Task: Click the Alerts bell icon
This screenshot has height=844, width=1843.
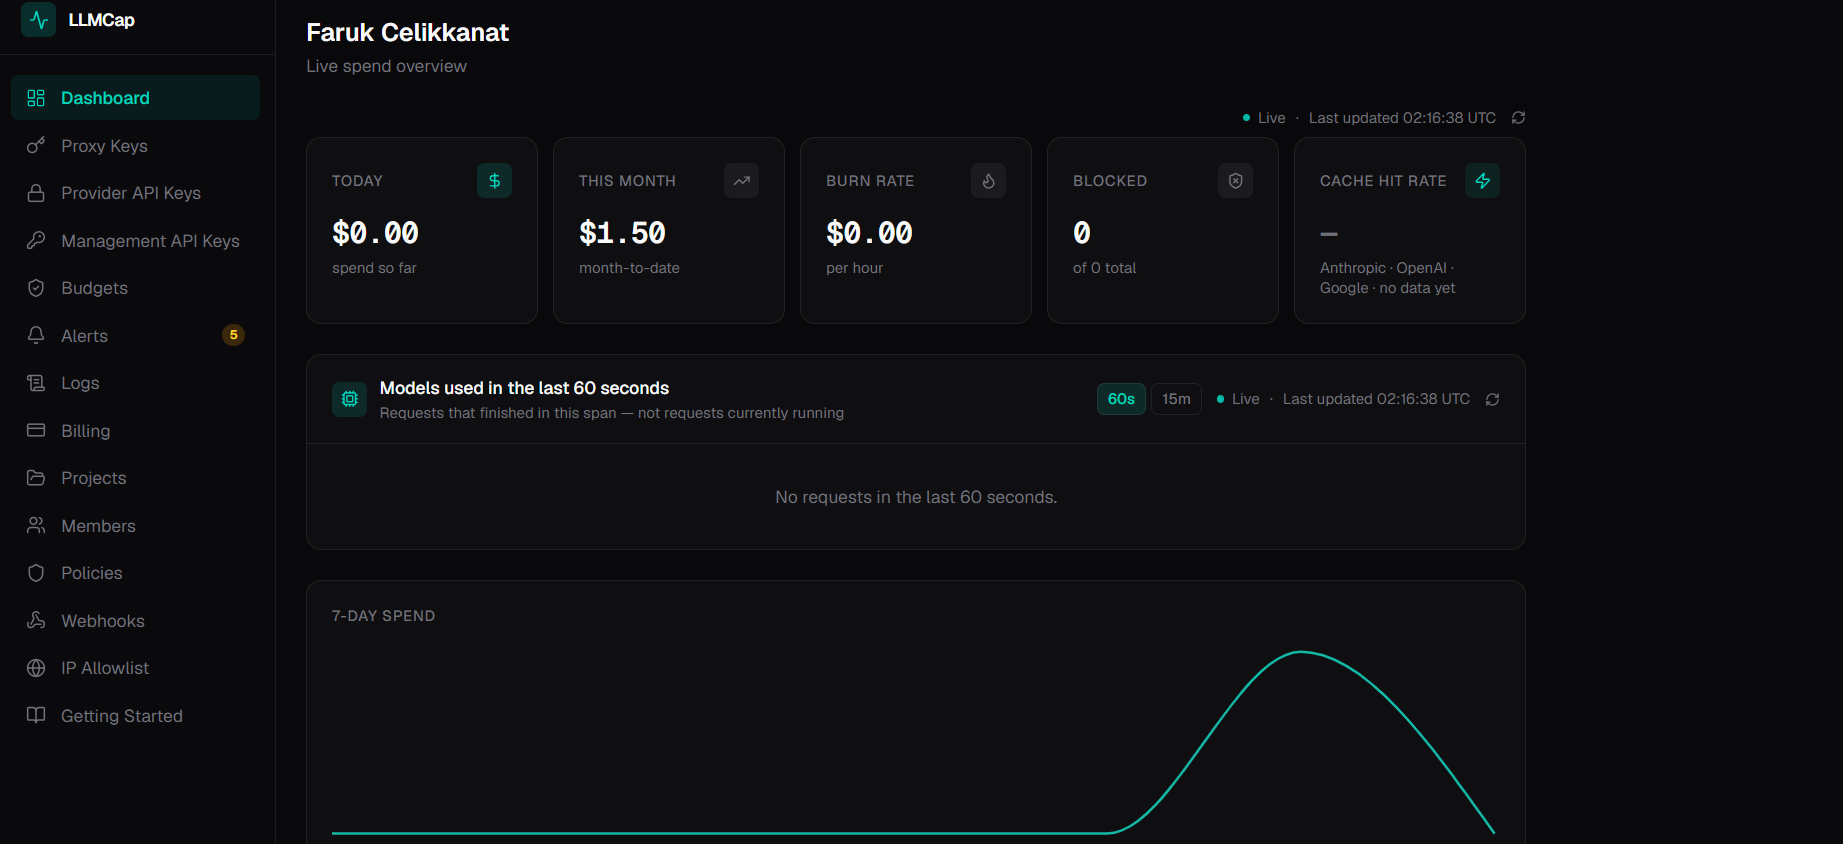Action: [36, 336]
